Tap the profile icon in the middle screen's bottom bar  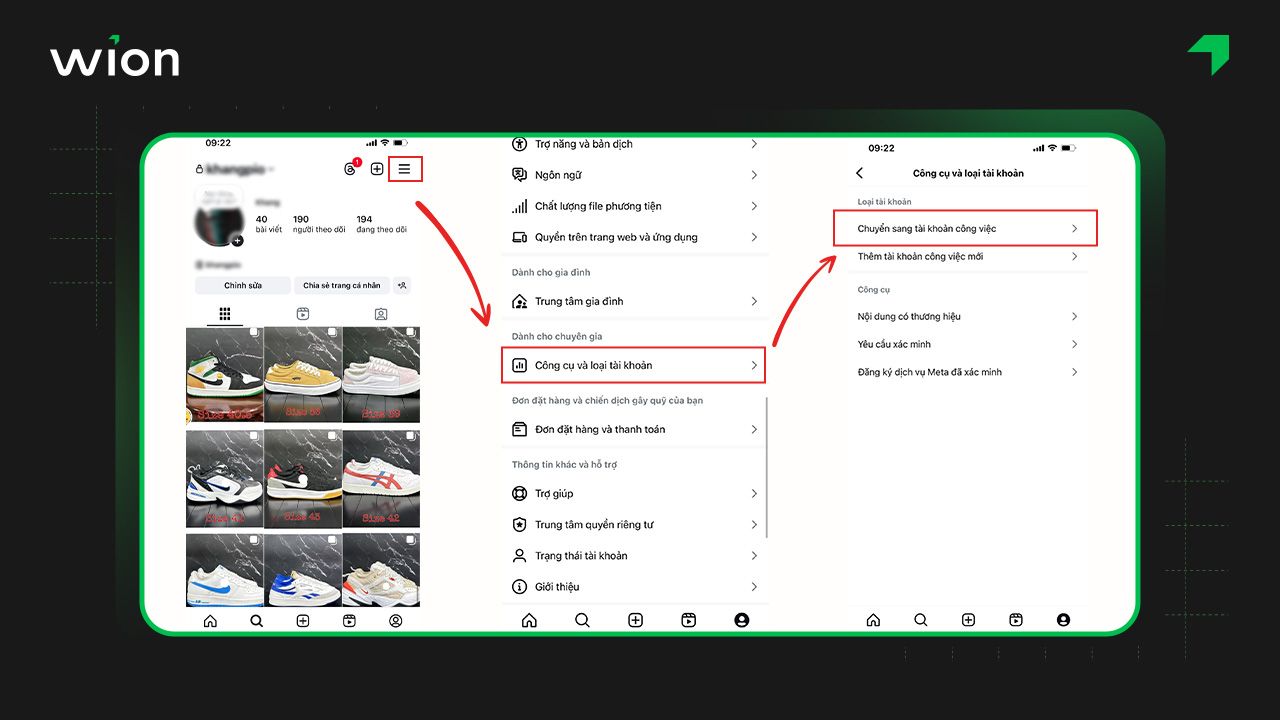[741, 620]
